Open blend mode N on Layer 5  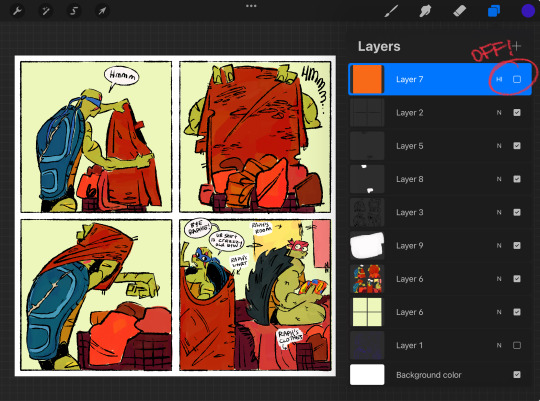coord(499,146)
